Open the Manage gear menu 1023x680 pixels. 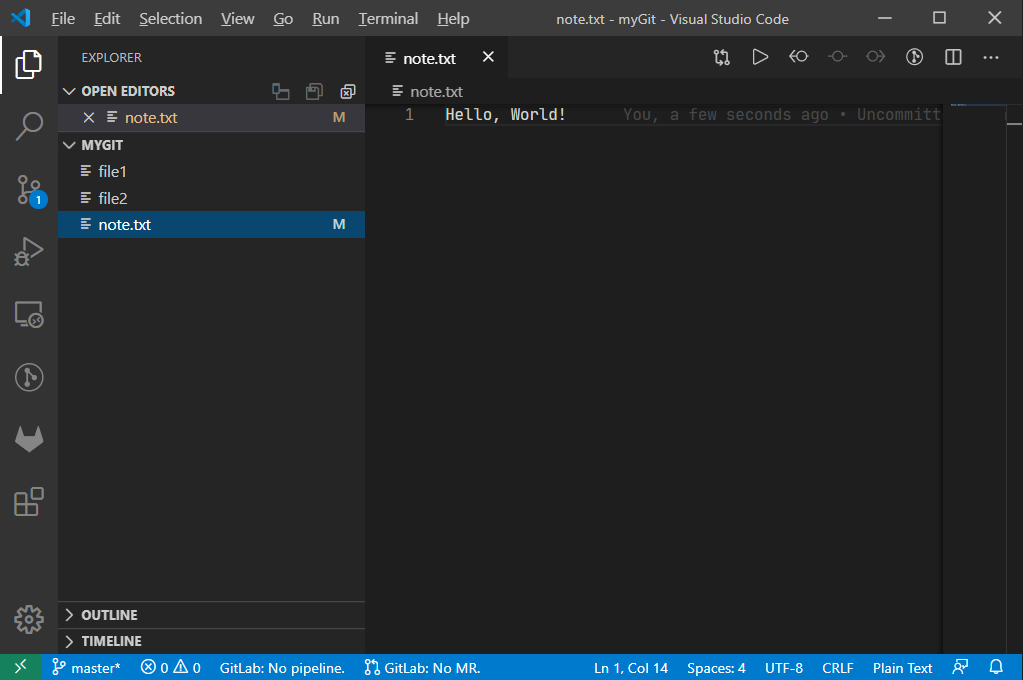point(29,619)
